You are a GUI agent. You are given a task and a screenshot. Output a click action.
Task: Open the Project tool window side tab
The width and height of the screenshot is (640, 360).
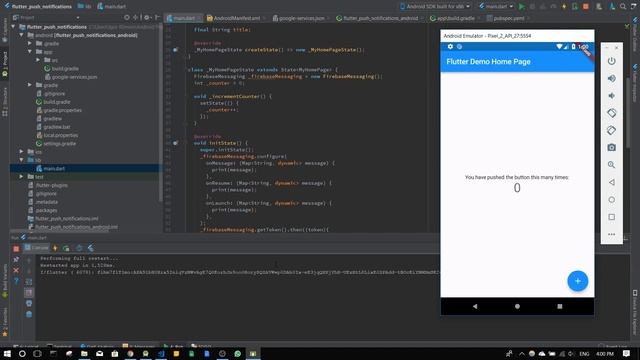pyautogui.click(x=4, y=64)
